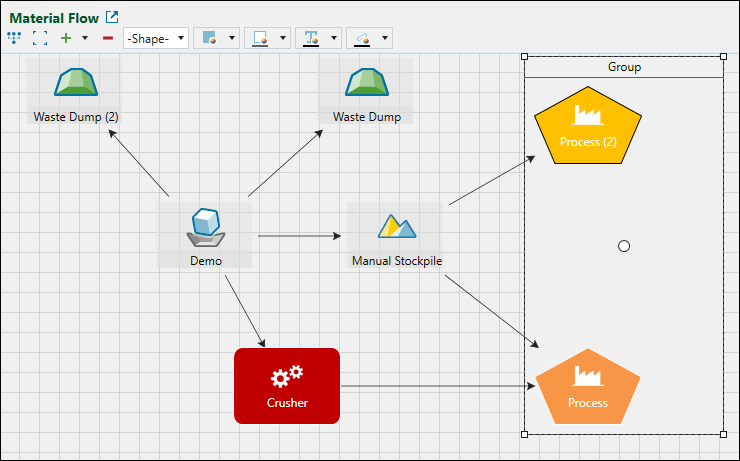740x461 pixels.
Task: Click the Group bottom-left resize handle
Action: click(524, 434)
